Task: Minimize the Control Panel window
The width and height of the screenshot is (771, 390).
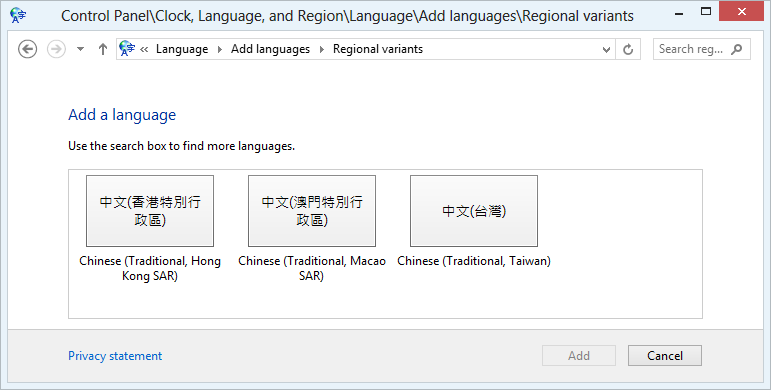Action: (x=680, y=13)
